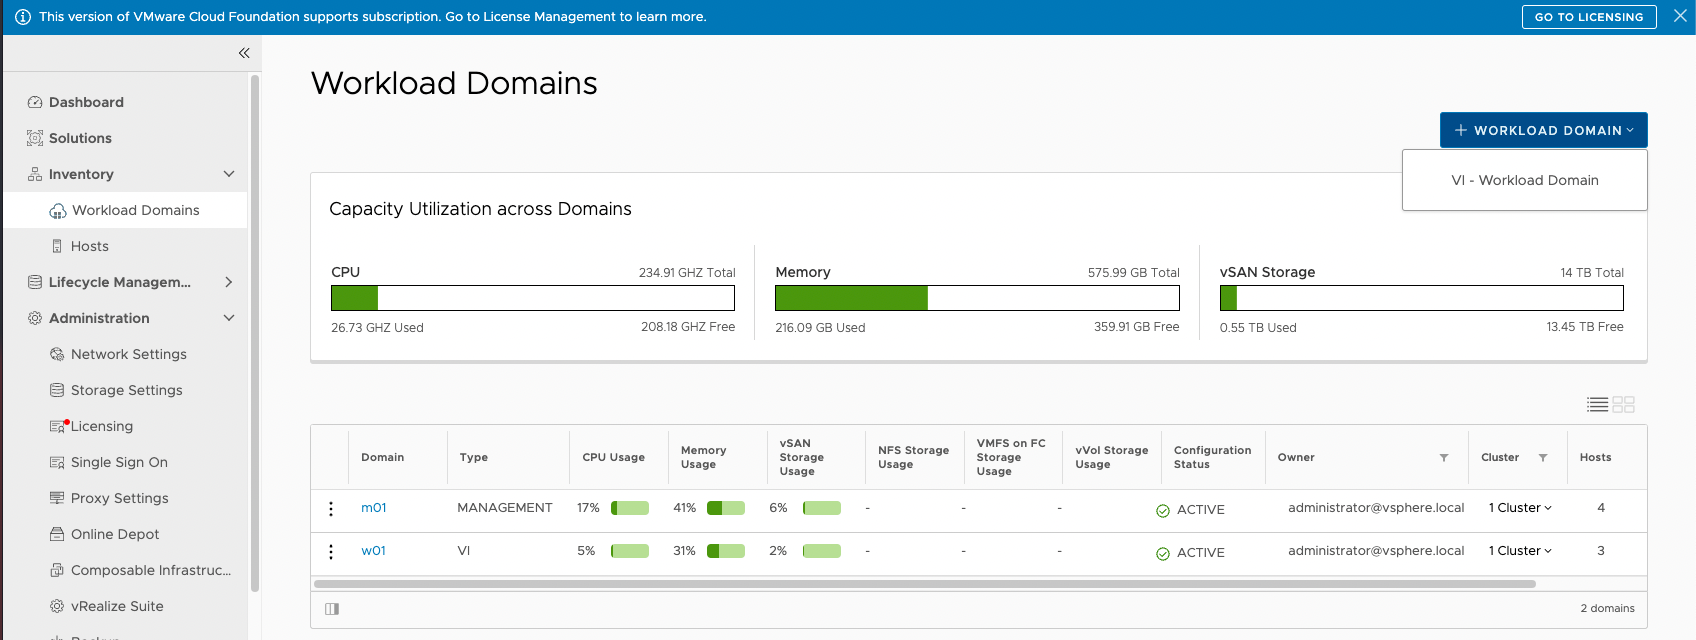Open Licensing page from sidebar
The width and height of the screenshot is (1696, 640).
[x=102, y=426]
